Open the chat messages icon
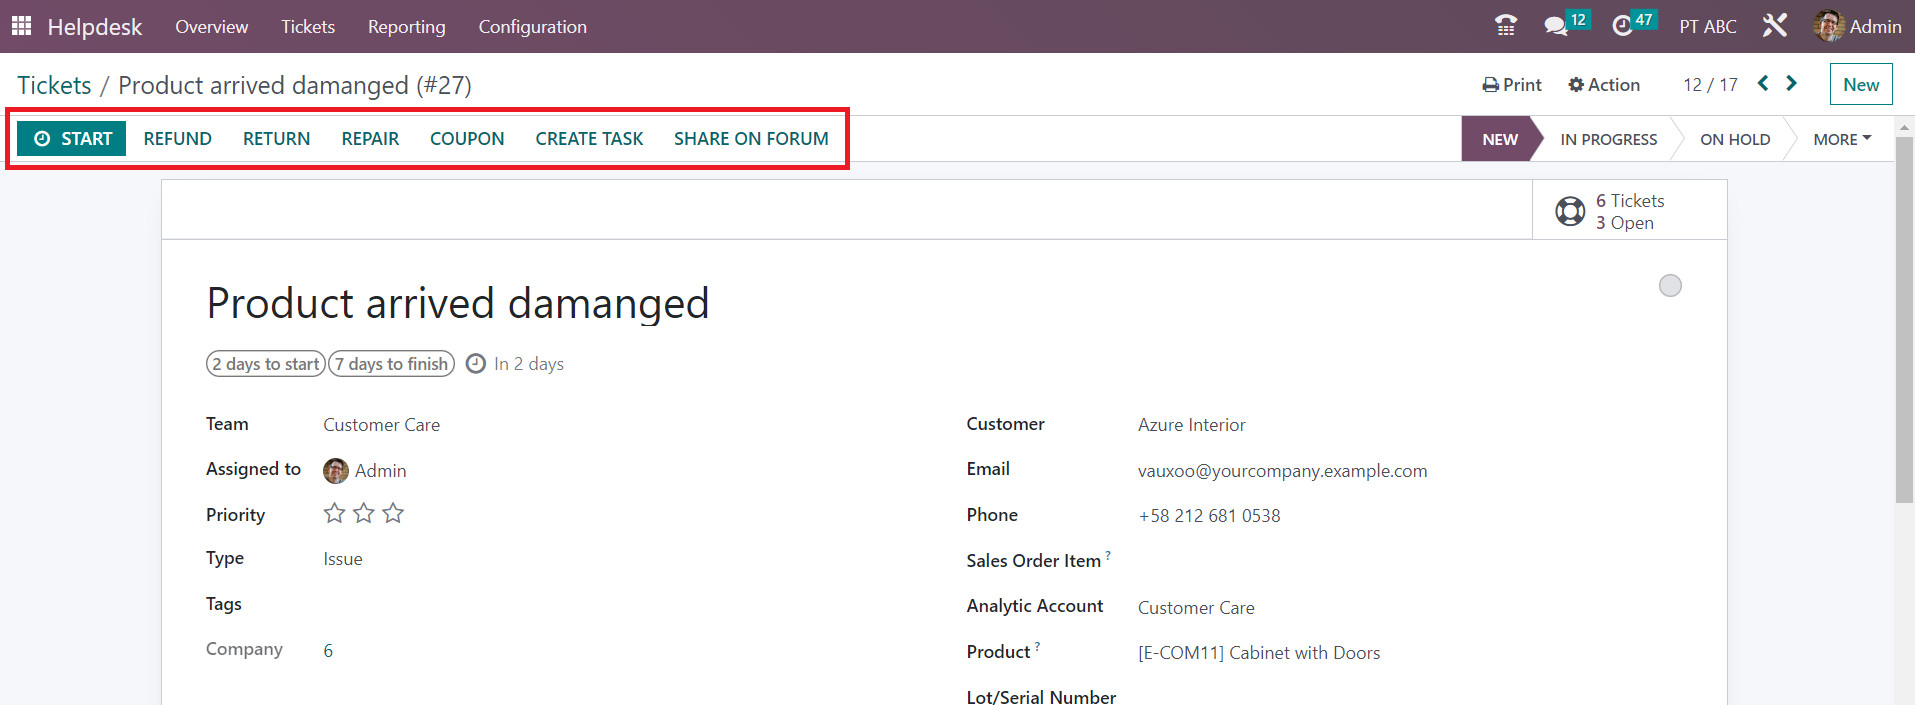The width and height of the screenshot is (1915, 705). tap(1556, 26)
